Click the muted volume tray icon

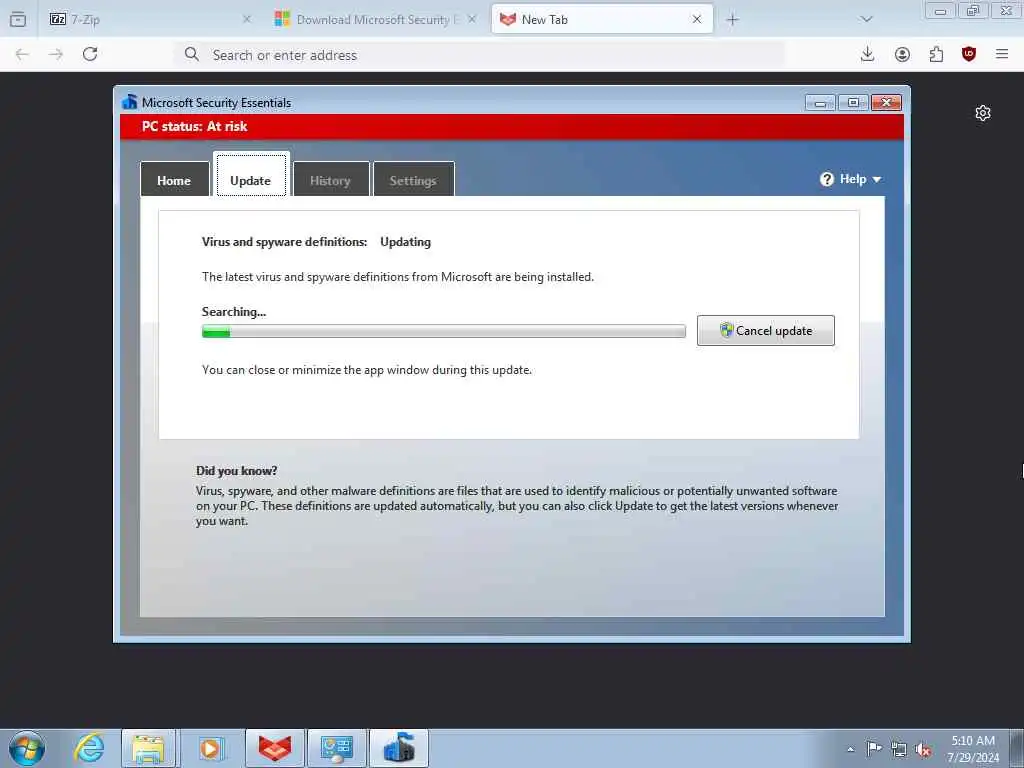(x=923, y=750)
